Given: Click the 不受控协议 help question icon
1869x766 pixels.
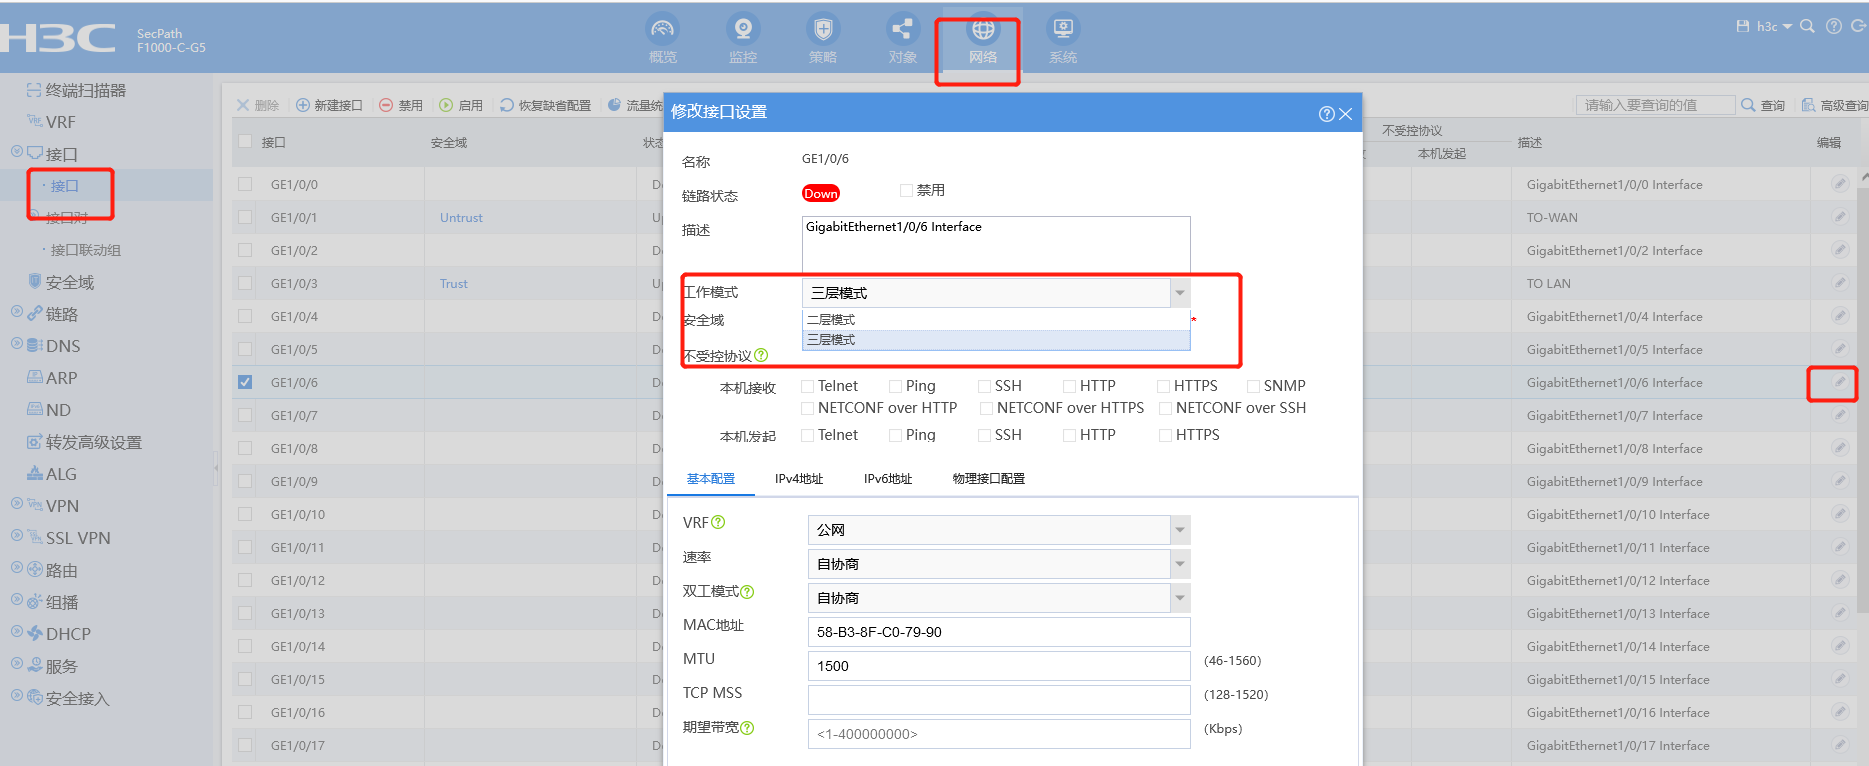Looking at the screenshot, I should [761, 355].
